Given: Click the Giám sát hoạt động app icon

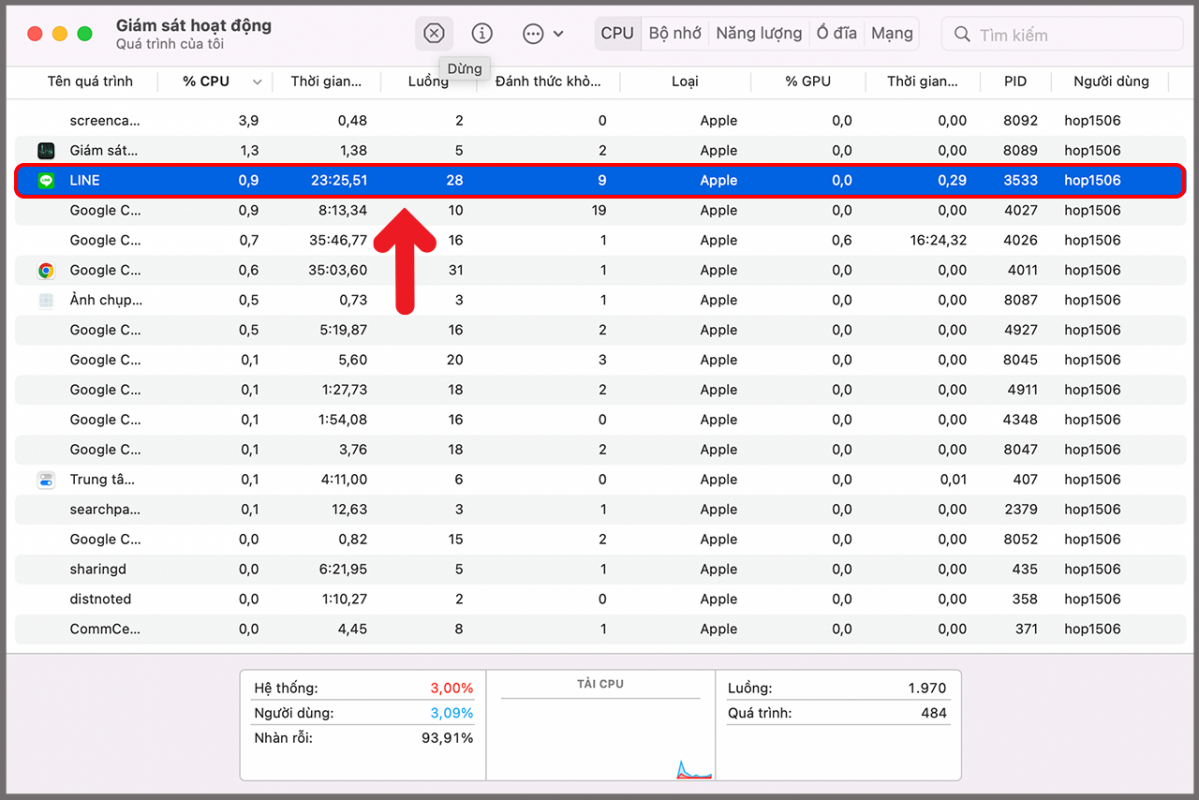Looking at the screenshot, I should (45, 150).
